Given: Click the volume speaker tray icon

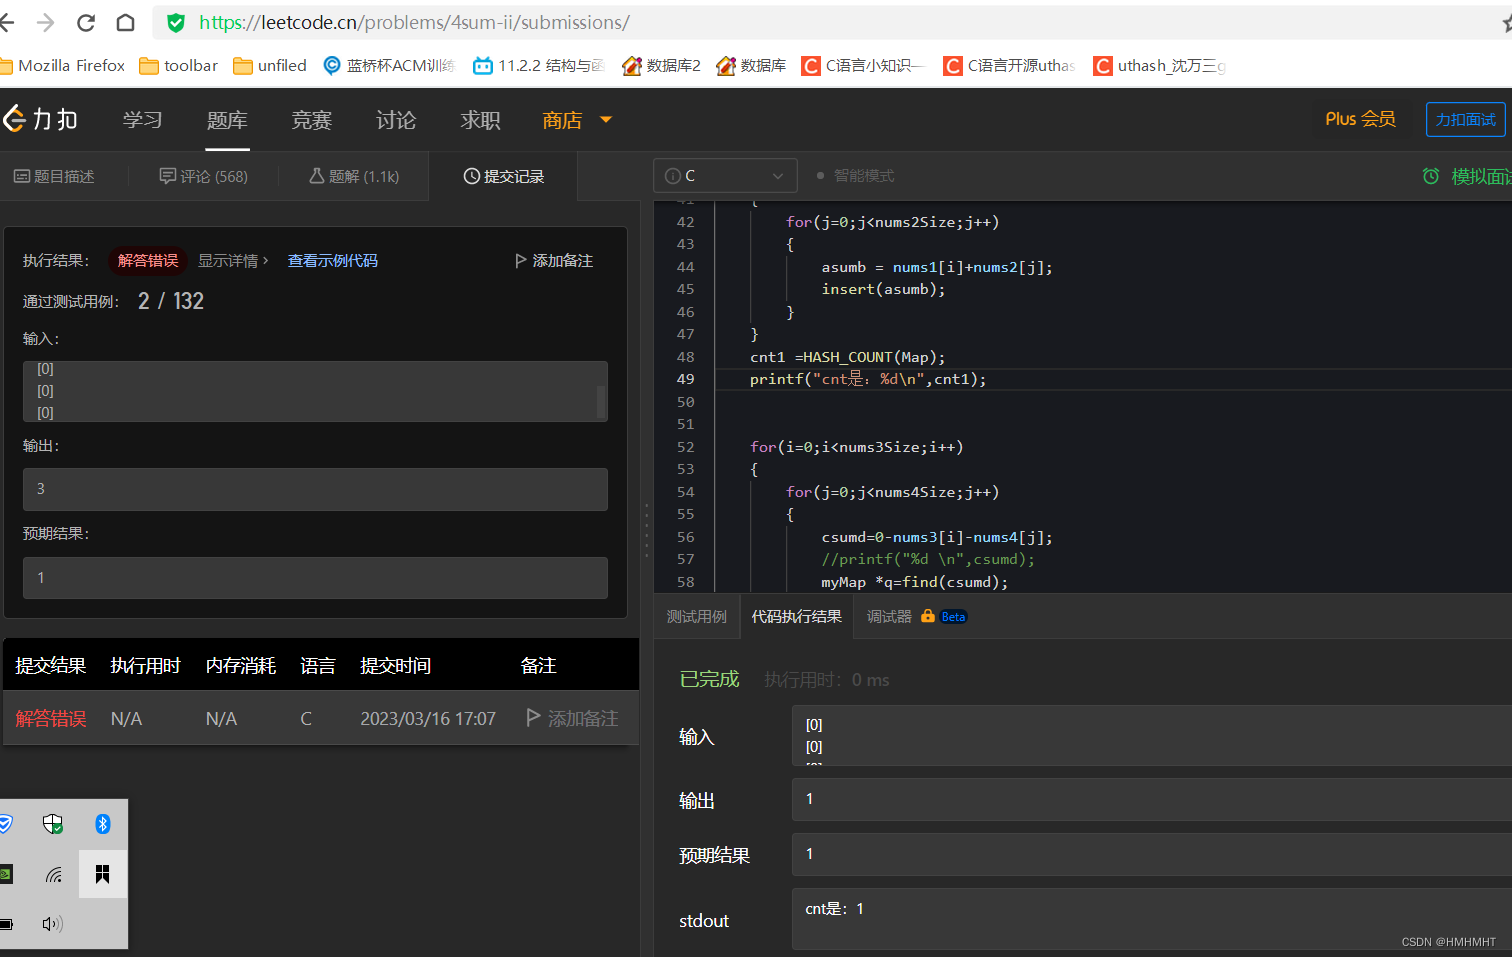Looking at the screenshot, I should [x=53, y=923].
